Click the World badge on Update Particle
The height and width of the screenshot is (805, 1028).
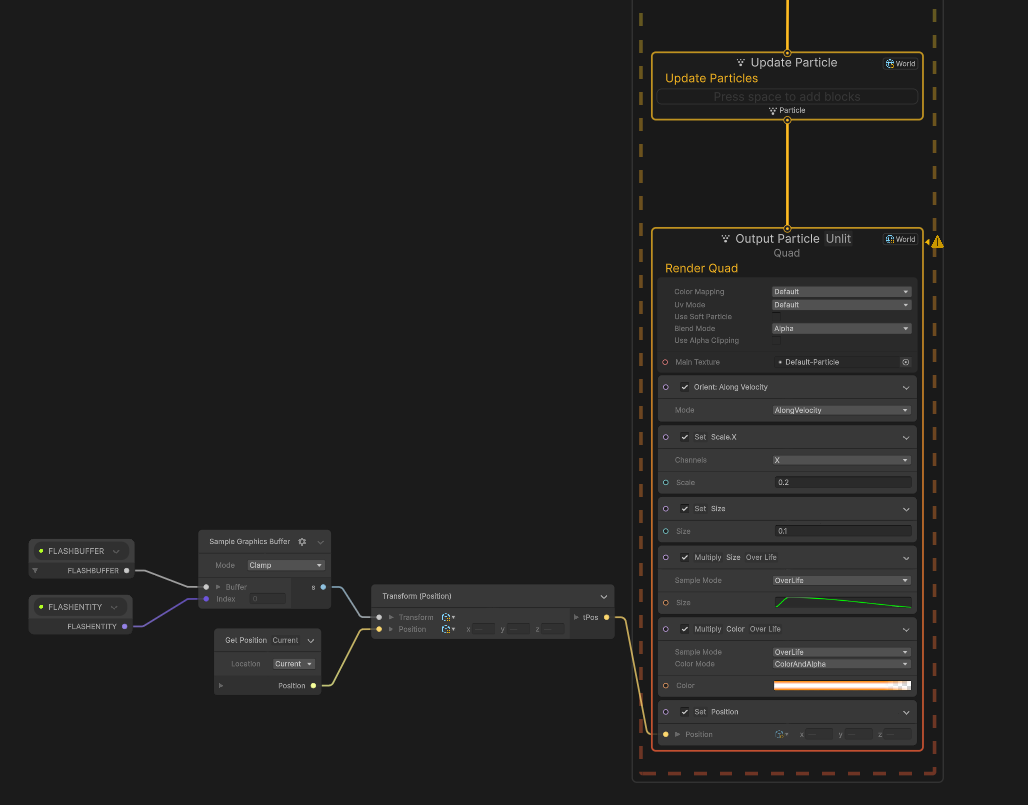click(899, 63)
